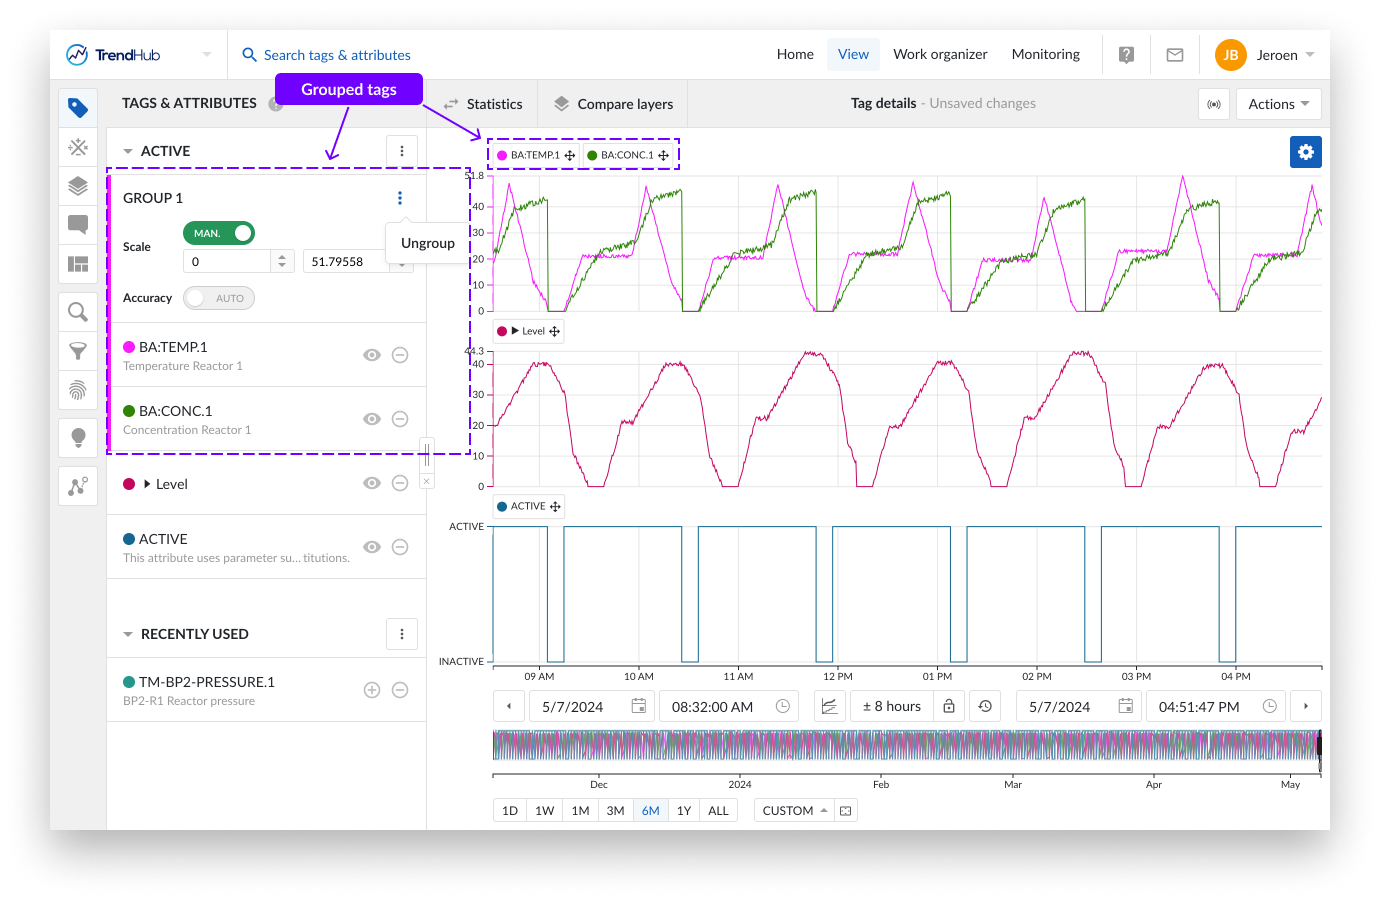The image size is (1380, 900).
Task: Open the search magnifier sidebar tool
Action: (78, 312)
